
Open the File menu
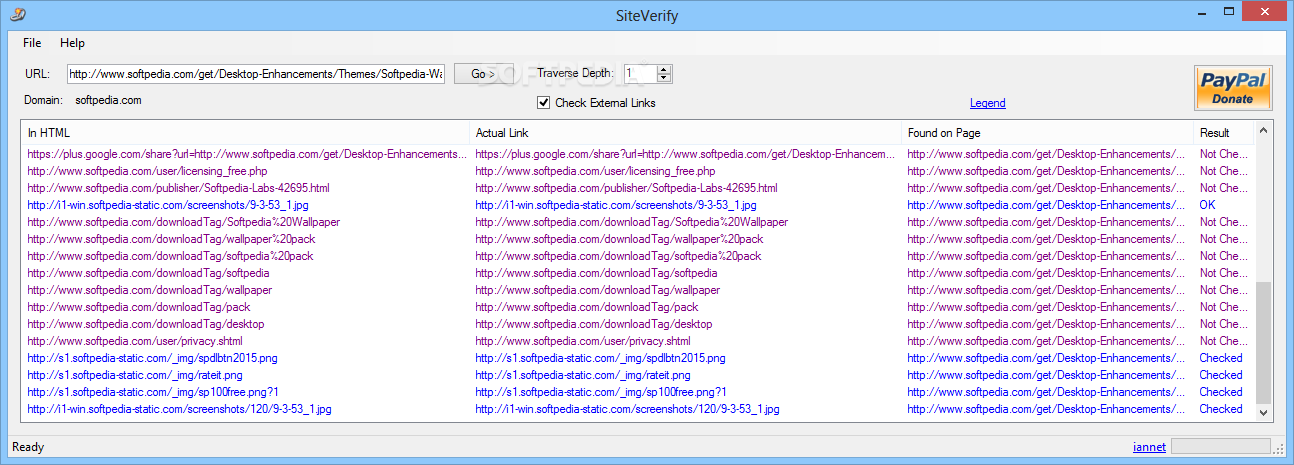[x=32, y=43]
